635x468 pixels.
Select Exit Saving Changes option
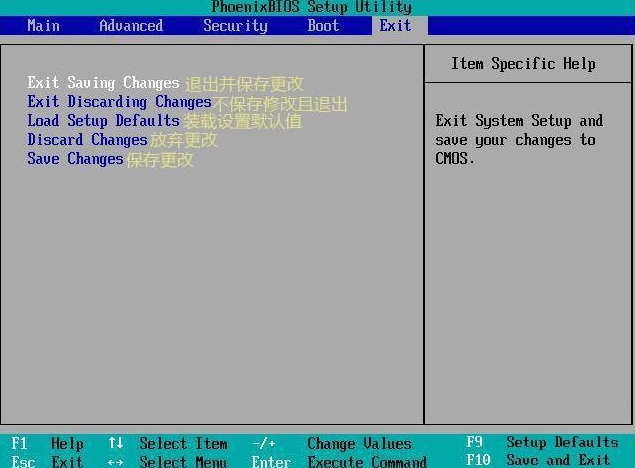tap(103, 83)
